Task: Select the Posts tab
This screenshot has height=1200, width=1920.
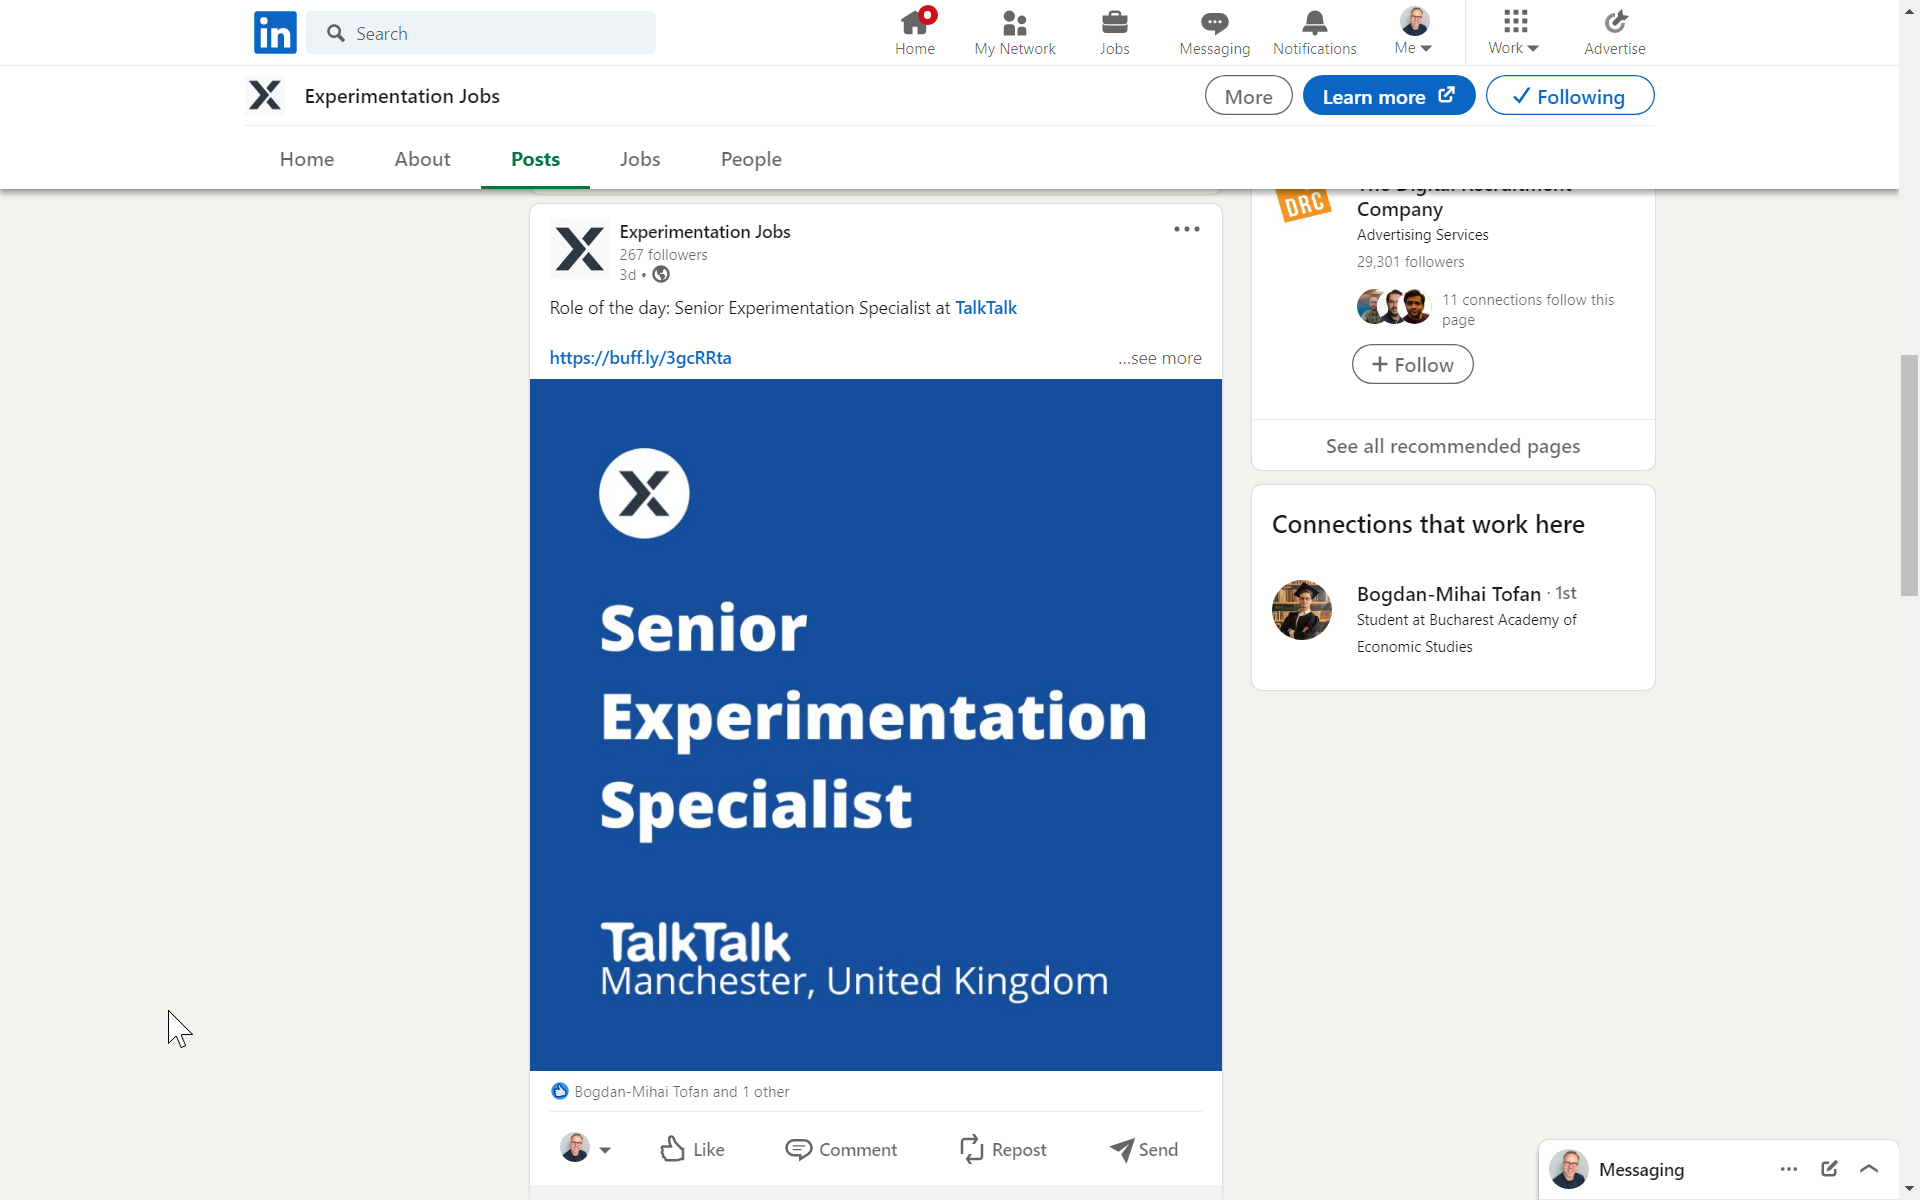Action: pyautogui.click(x=535, y=159)
